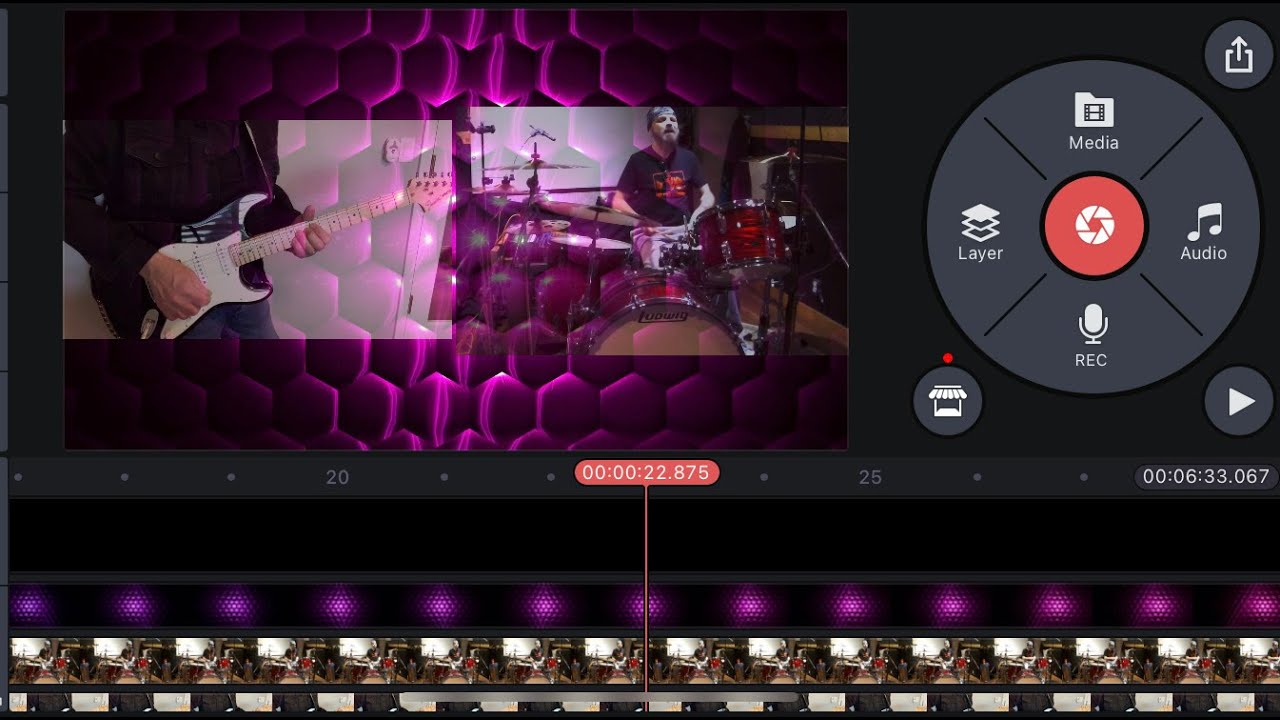Open the Layer menu

pyautogui.click(x=980, y=233)
